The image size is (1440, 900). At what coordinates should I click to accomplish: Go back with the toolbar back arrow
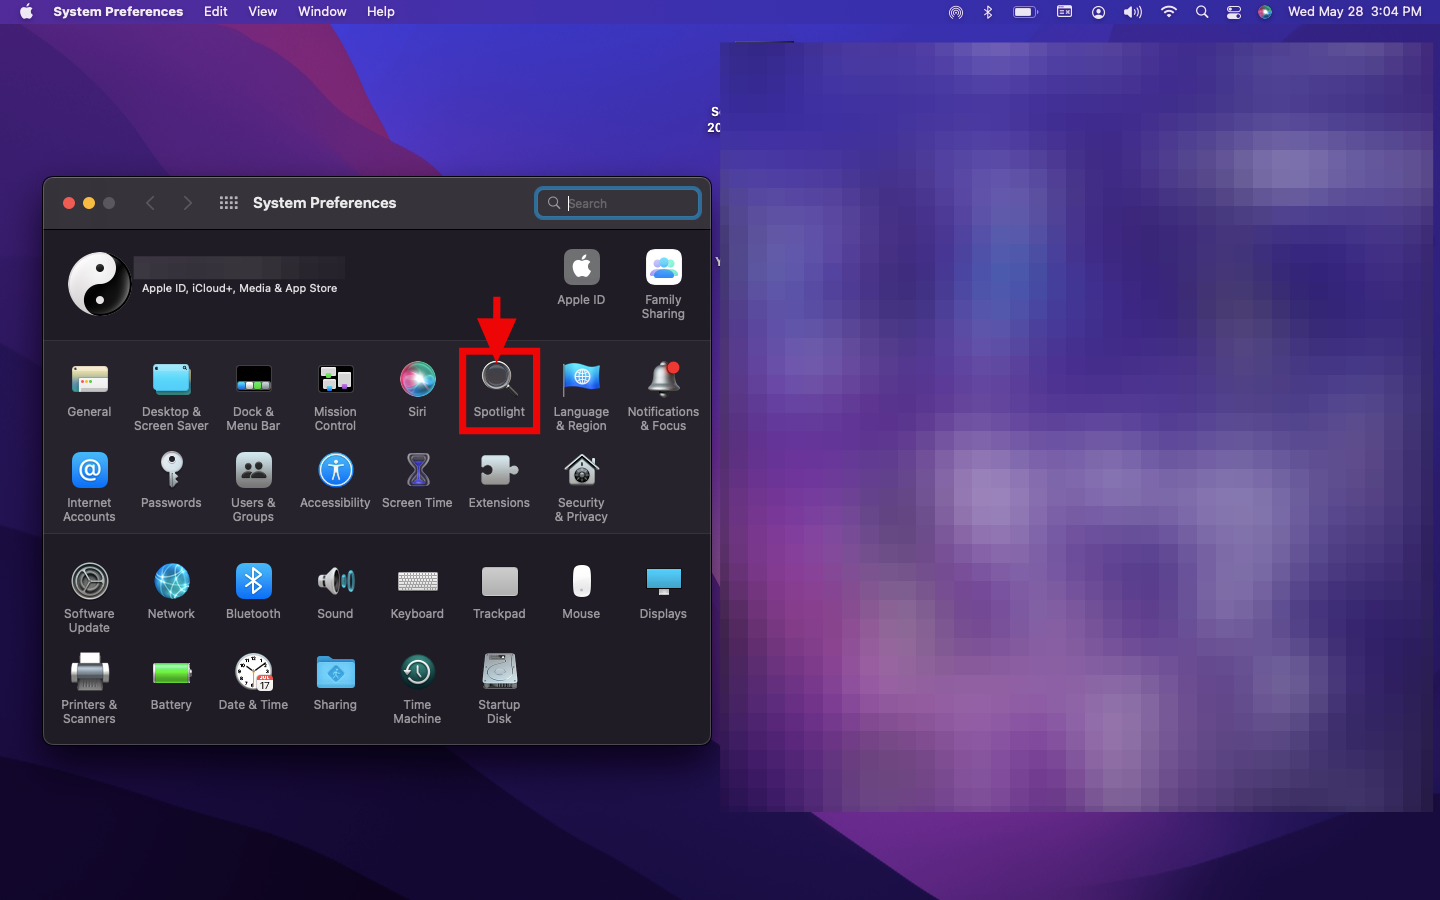point(150,203)
